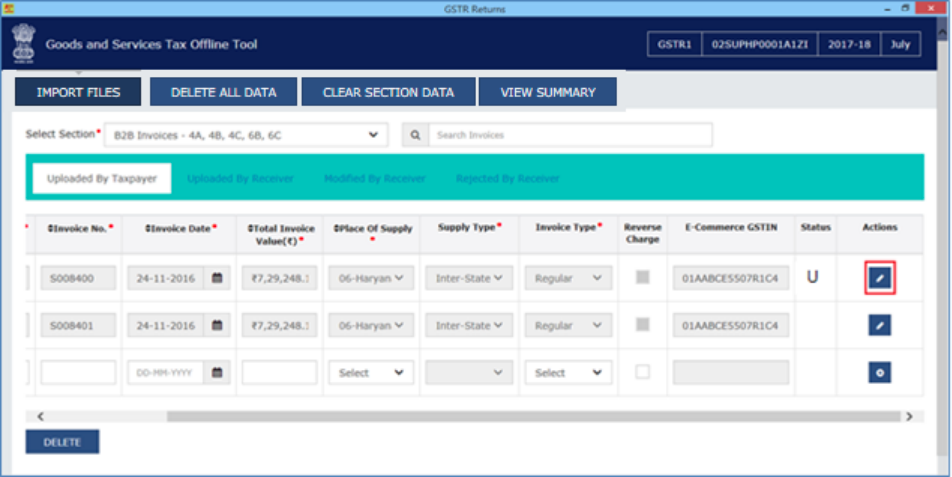
Task: Open the calendar icon for the S008400 invoice date
Action: coord(217,278)
